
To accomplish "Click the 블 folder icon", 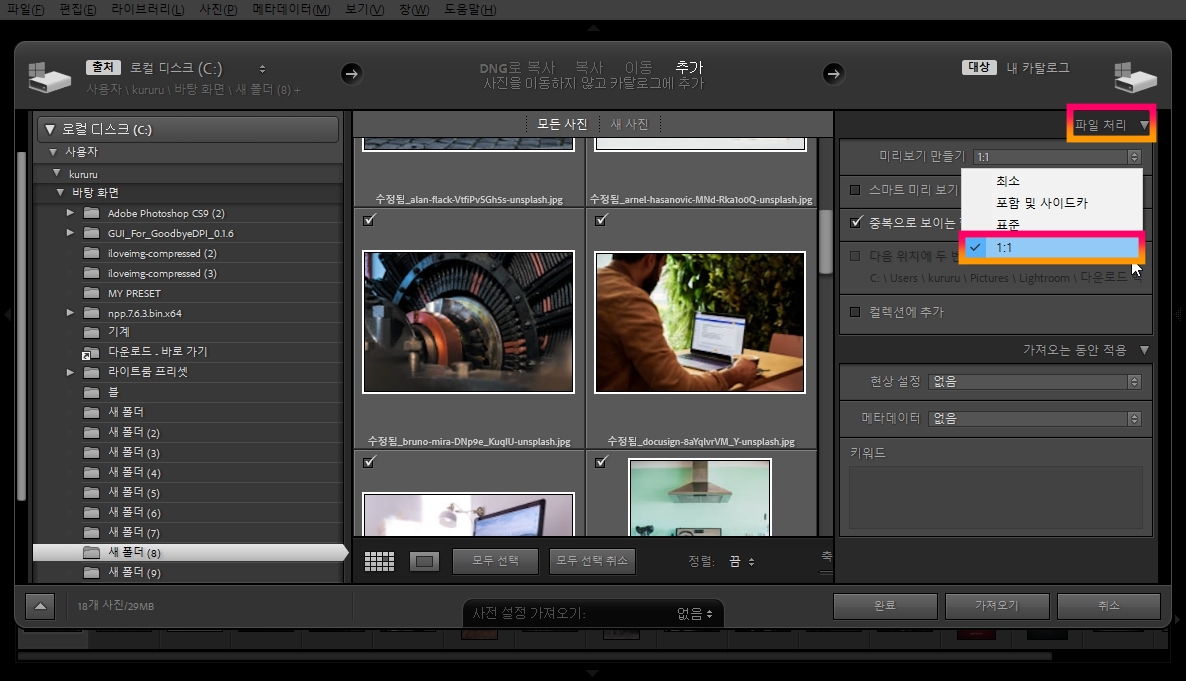I will (x=92, y=392).
